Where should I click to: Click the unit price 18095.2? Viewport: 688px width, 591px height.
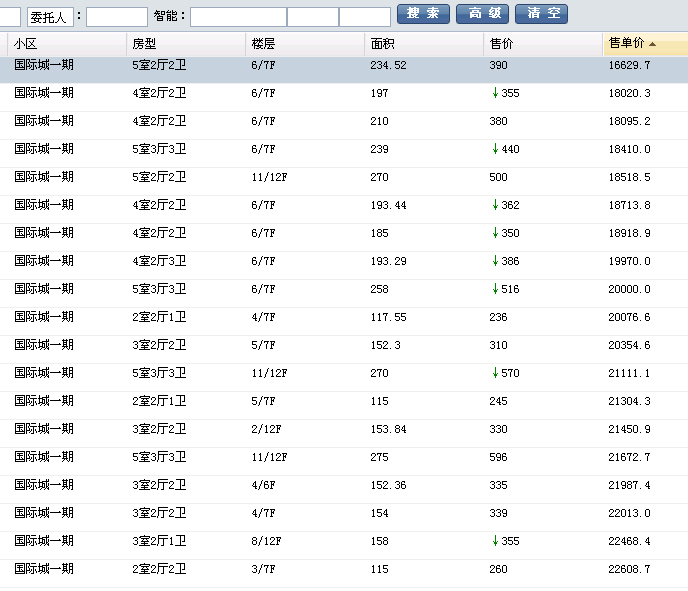[629, 121]
